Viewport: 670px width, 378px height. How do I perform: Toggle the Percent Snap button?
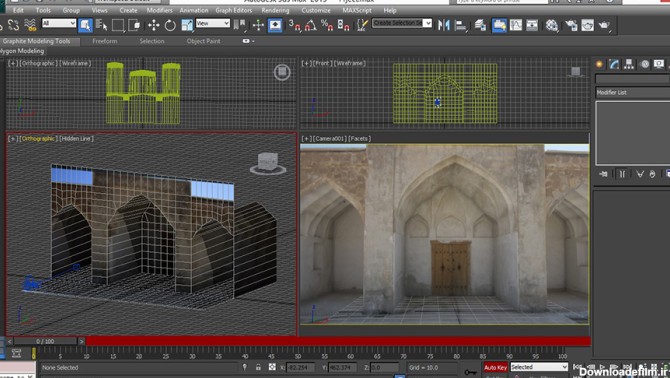tap(327, 25)
